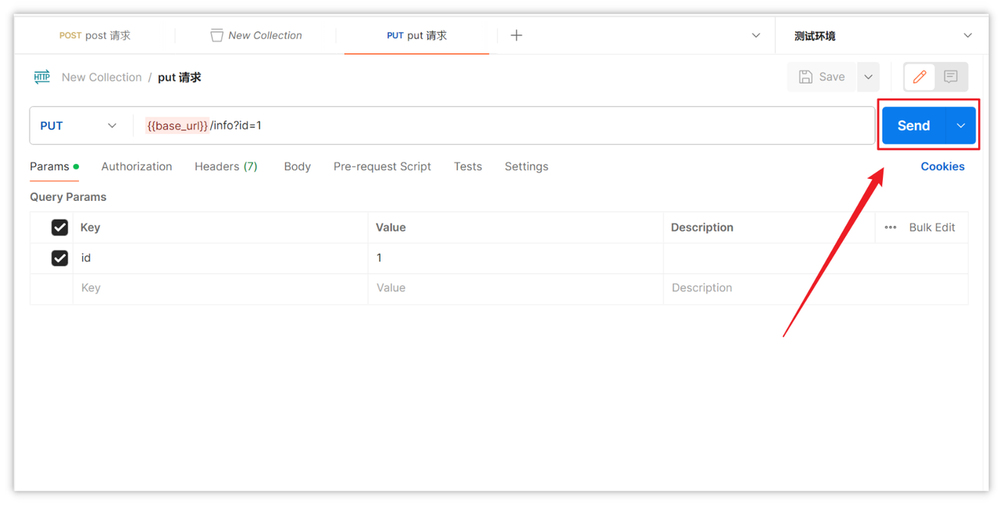Click the plus icon to open new tab
Viewport: 1000px width, 508px height.
pyautogui.click(x=516, y=35)
